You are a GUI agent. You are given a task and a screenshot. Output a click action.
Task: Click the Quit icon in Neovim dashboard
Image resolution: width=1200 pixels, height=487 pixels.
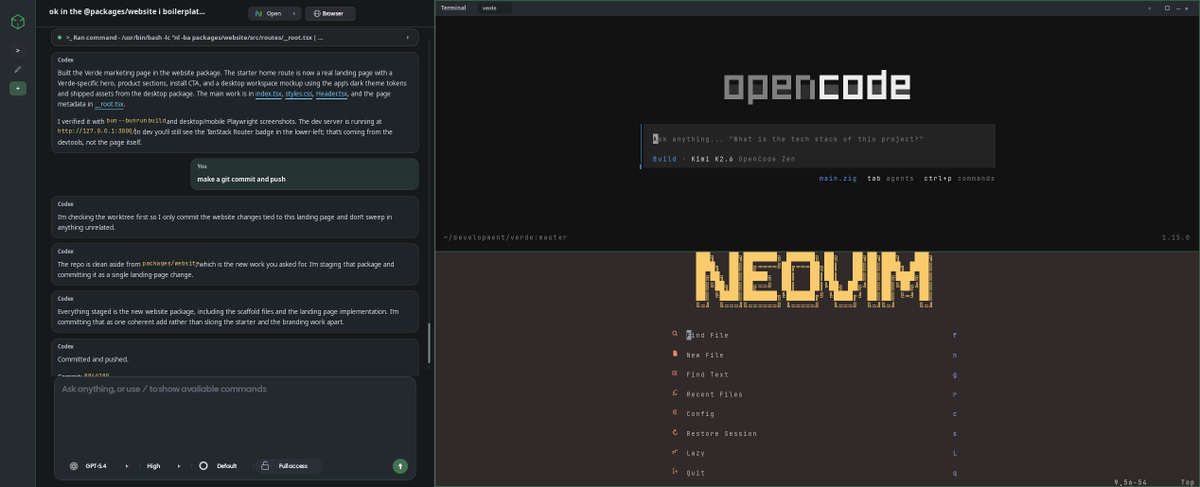pyautogui.click(x=675, y=472)
